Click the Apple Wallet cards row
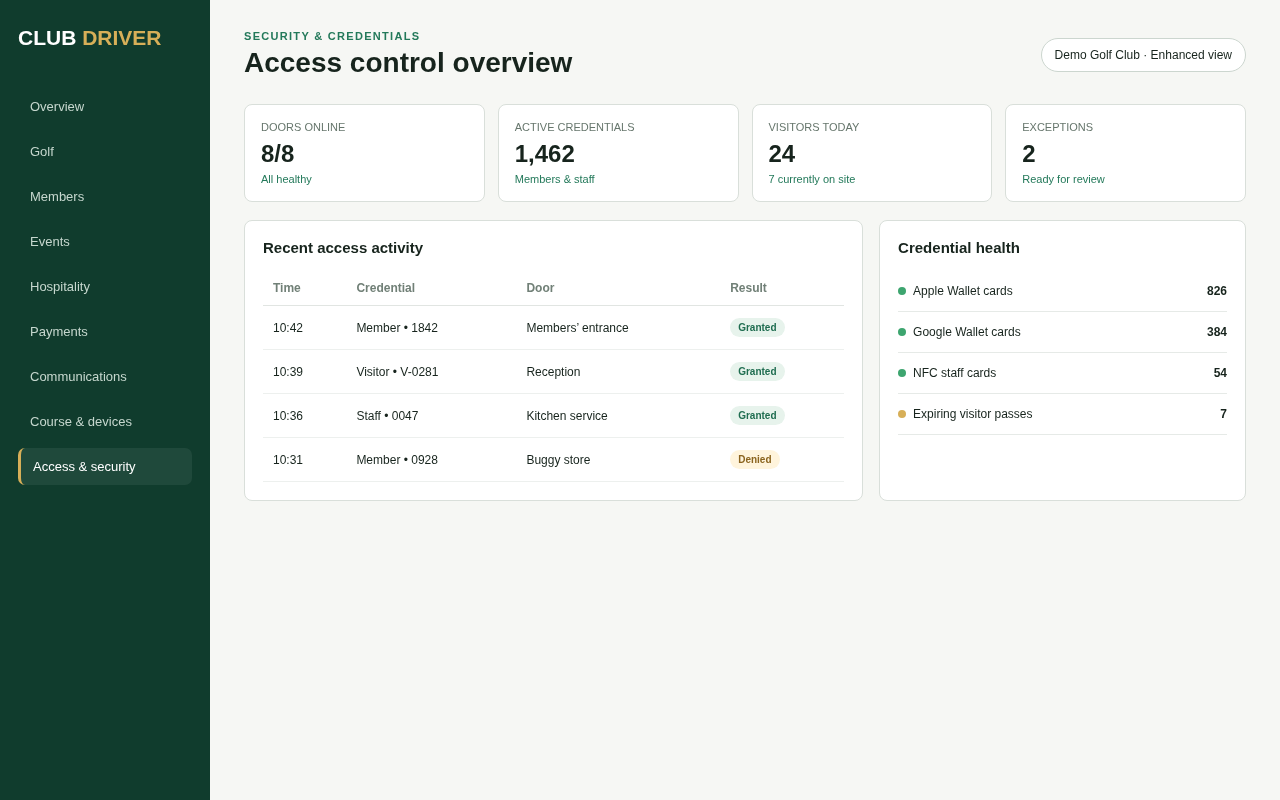Screen dimensions: 1280x800 tap(1062, 291)
